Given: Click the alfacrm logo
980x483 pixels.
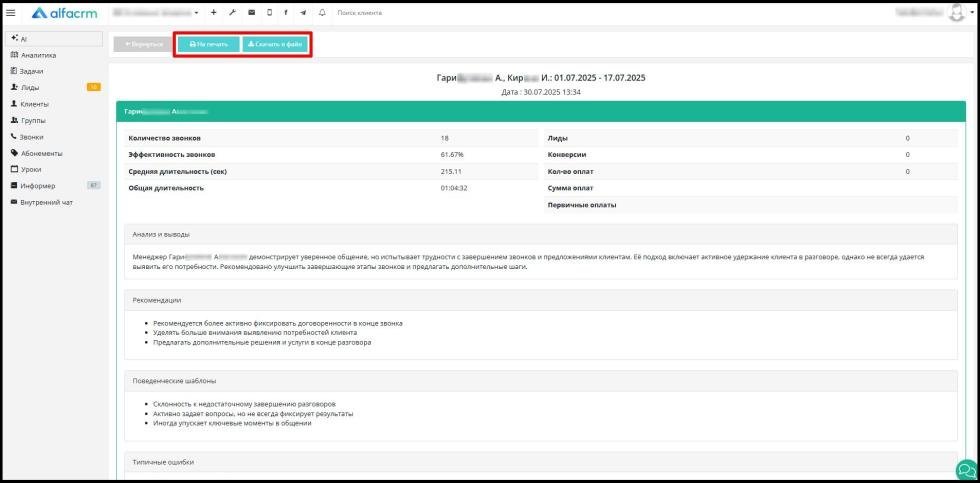Looking at the screenshot, I should 64,12.
